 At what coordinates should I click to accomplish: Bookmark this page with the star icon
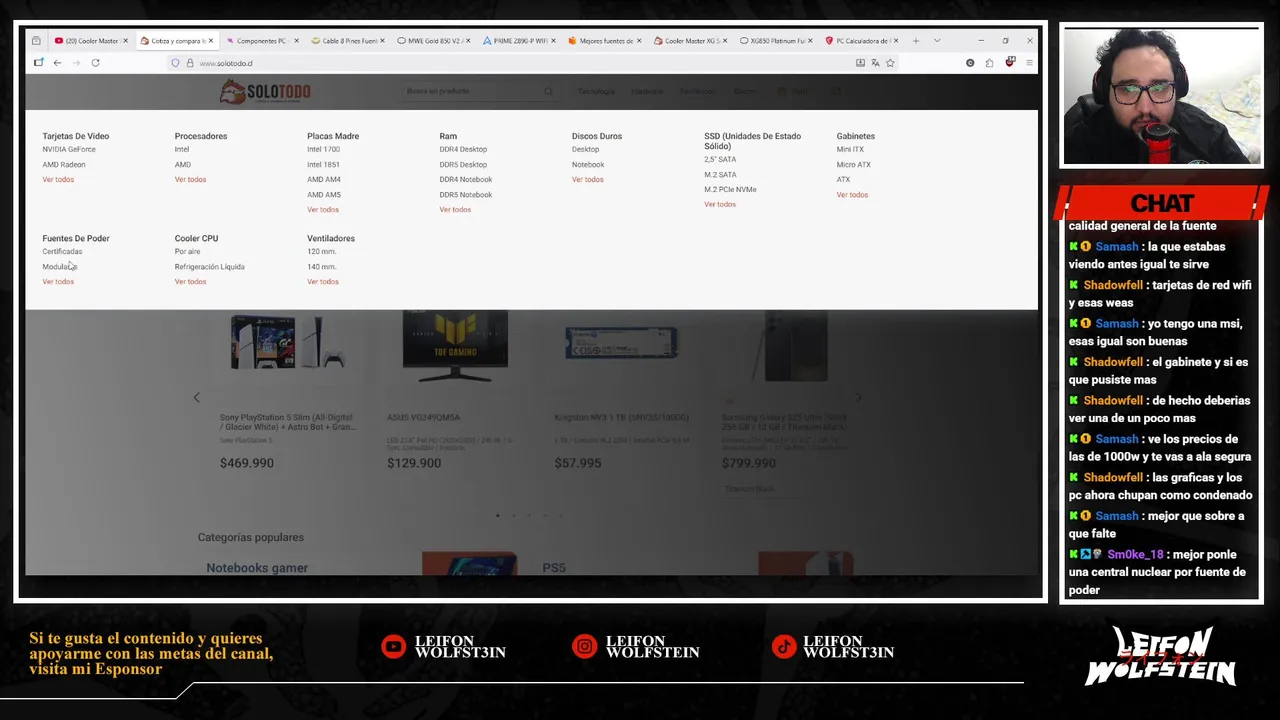(890, 63)
